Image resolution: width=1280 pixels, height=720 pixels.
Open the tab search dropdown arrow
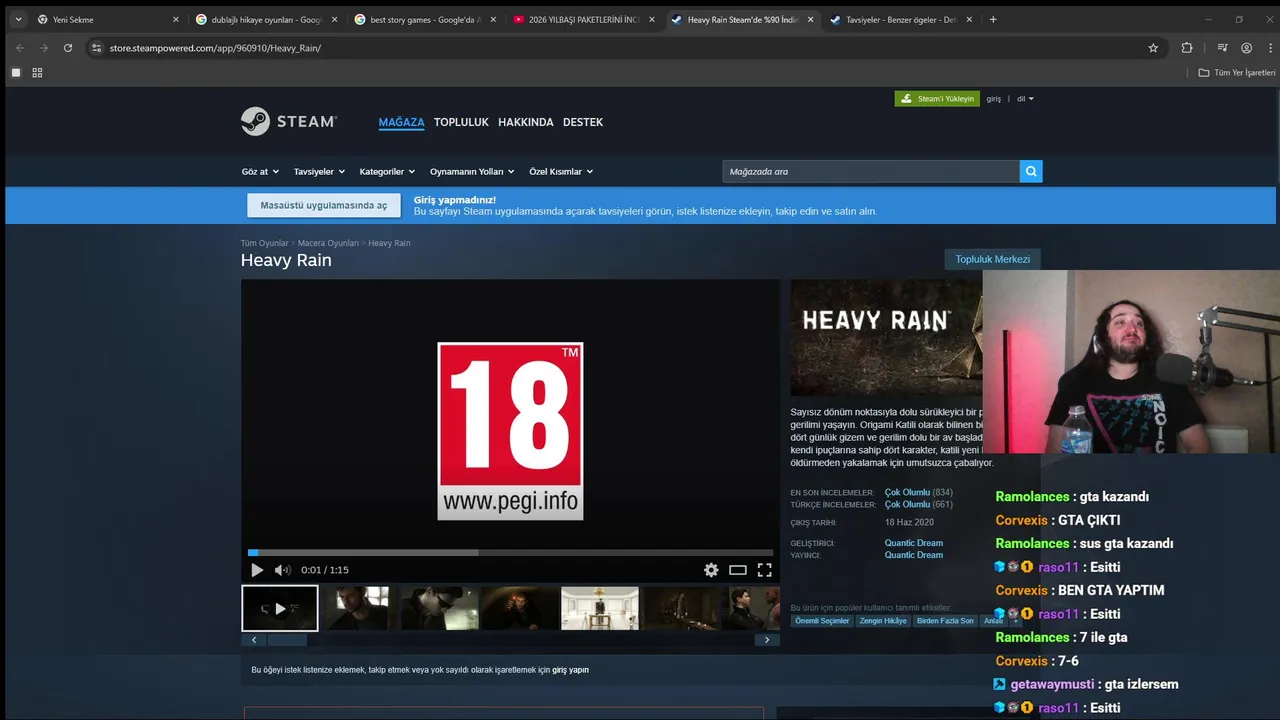[x=18, y=19]
